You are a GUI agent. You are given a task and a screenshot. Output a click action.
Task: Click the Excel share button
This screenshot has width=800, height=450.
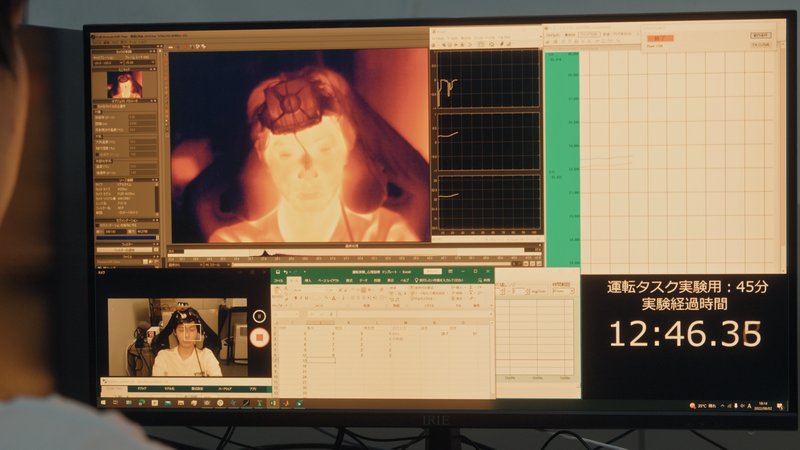[x=485, y=281]
